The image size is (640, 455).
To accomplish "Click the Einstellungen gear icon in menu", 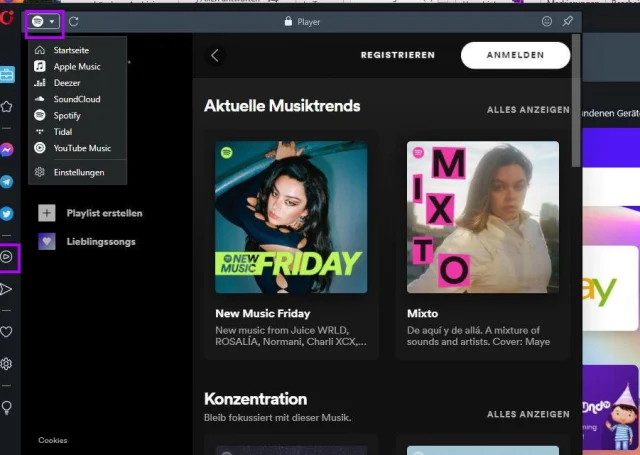I will tap(40, 172).
